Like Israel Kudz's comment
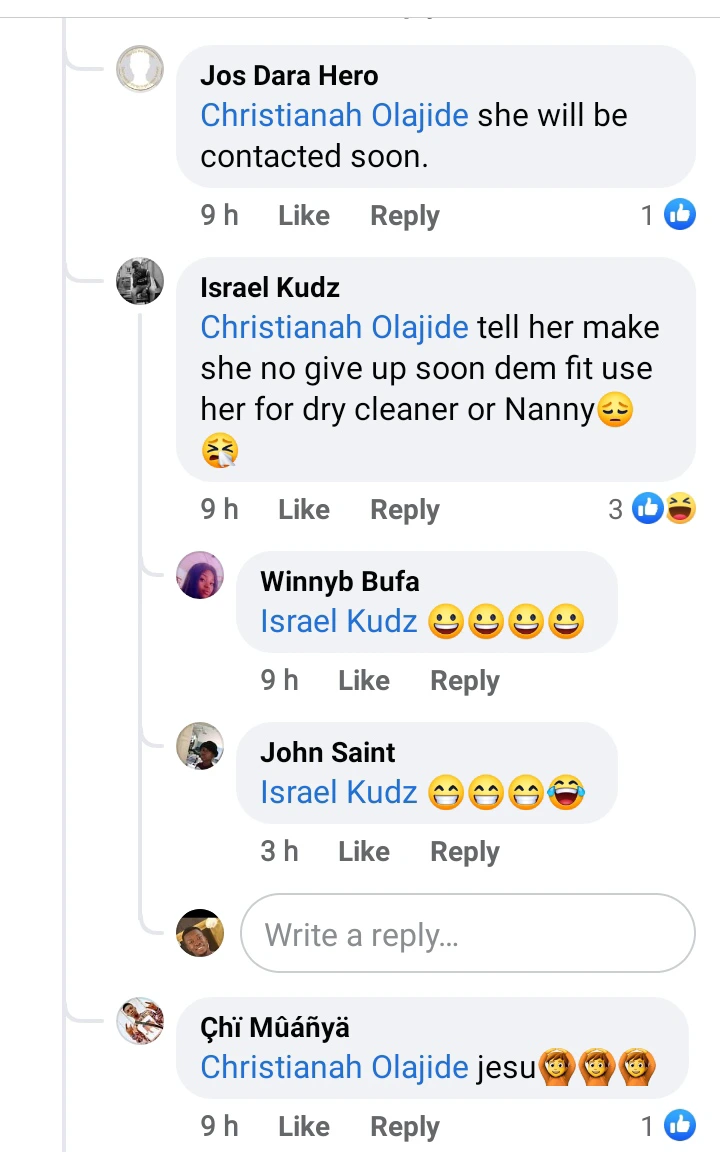Image resolution: width=720 pixels, height=1152 pixels. [304, 509]
